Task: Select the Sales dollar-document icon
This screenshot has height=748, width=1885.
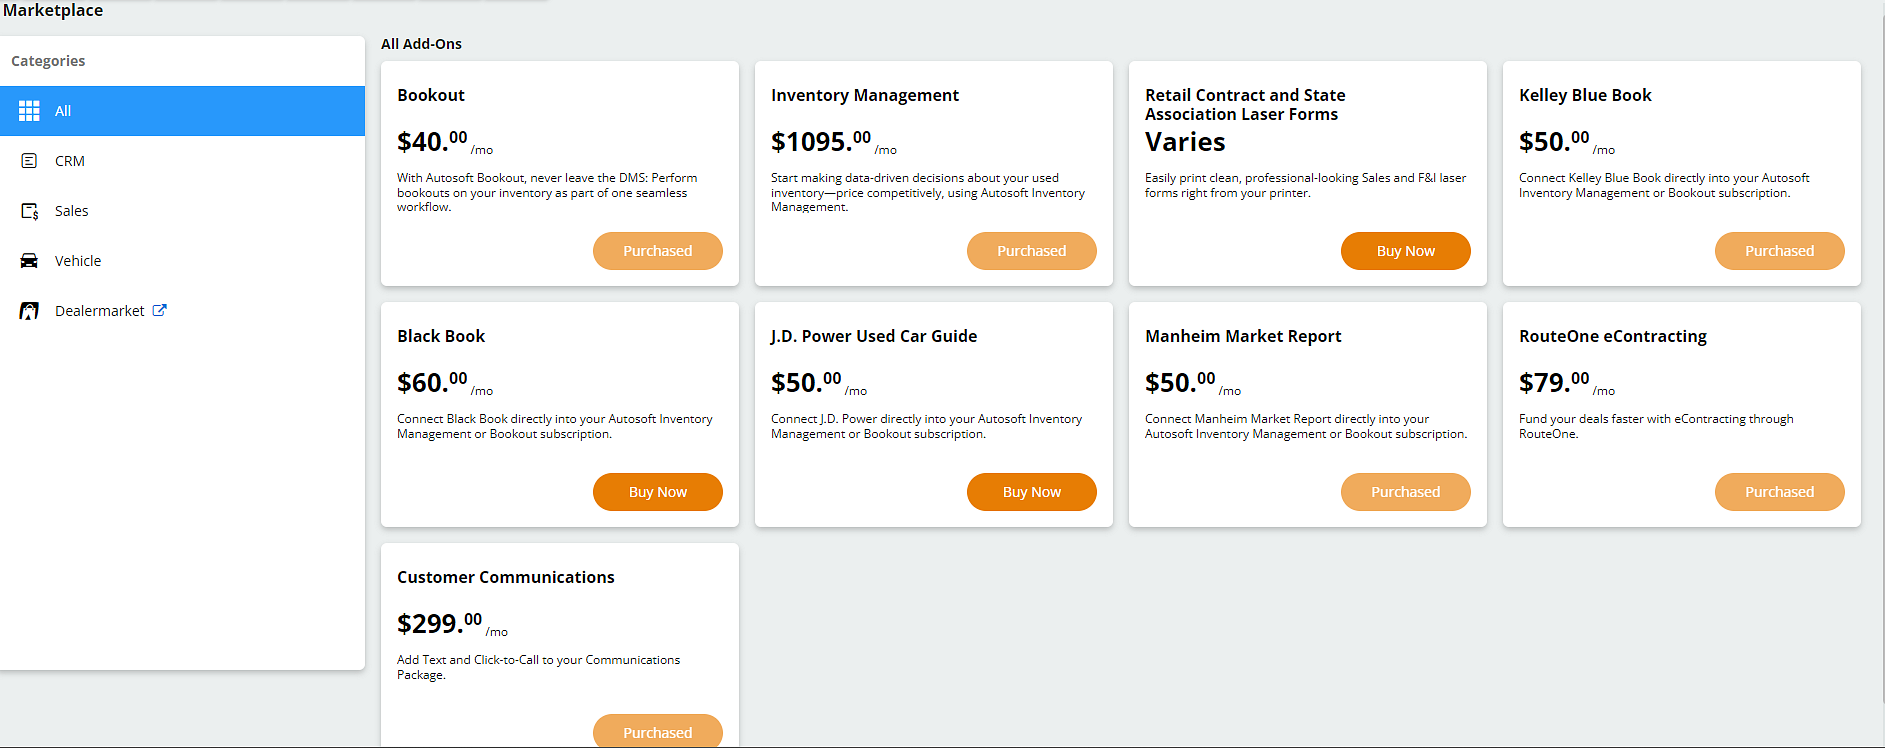Action: (x=26, y=210)
